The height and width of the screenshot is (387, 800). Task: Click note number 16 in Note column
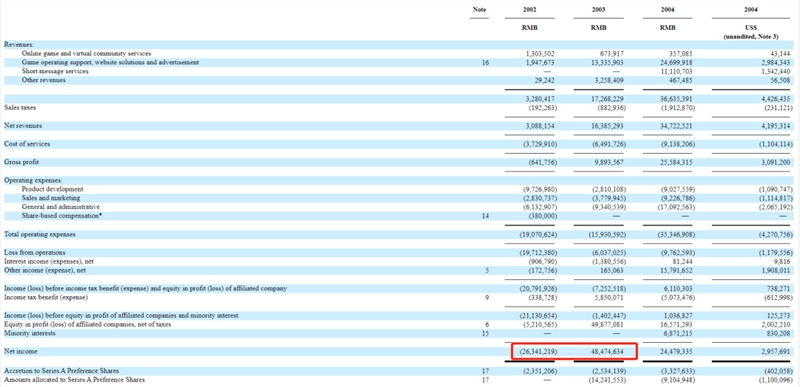485,63
